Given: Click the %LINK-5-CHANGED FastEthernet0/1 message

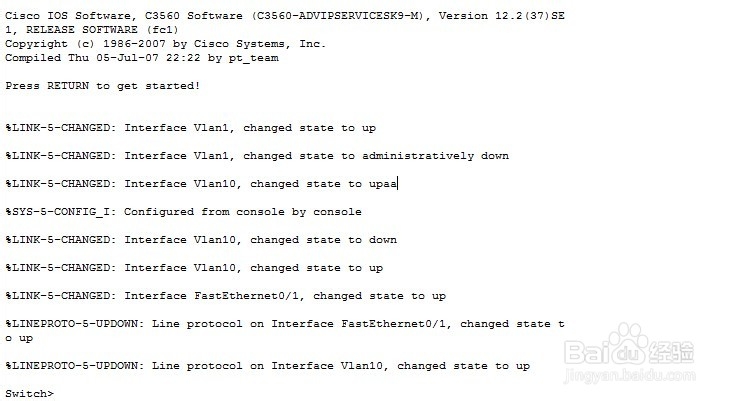Looking at the screenshot, I should 225,296.
